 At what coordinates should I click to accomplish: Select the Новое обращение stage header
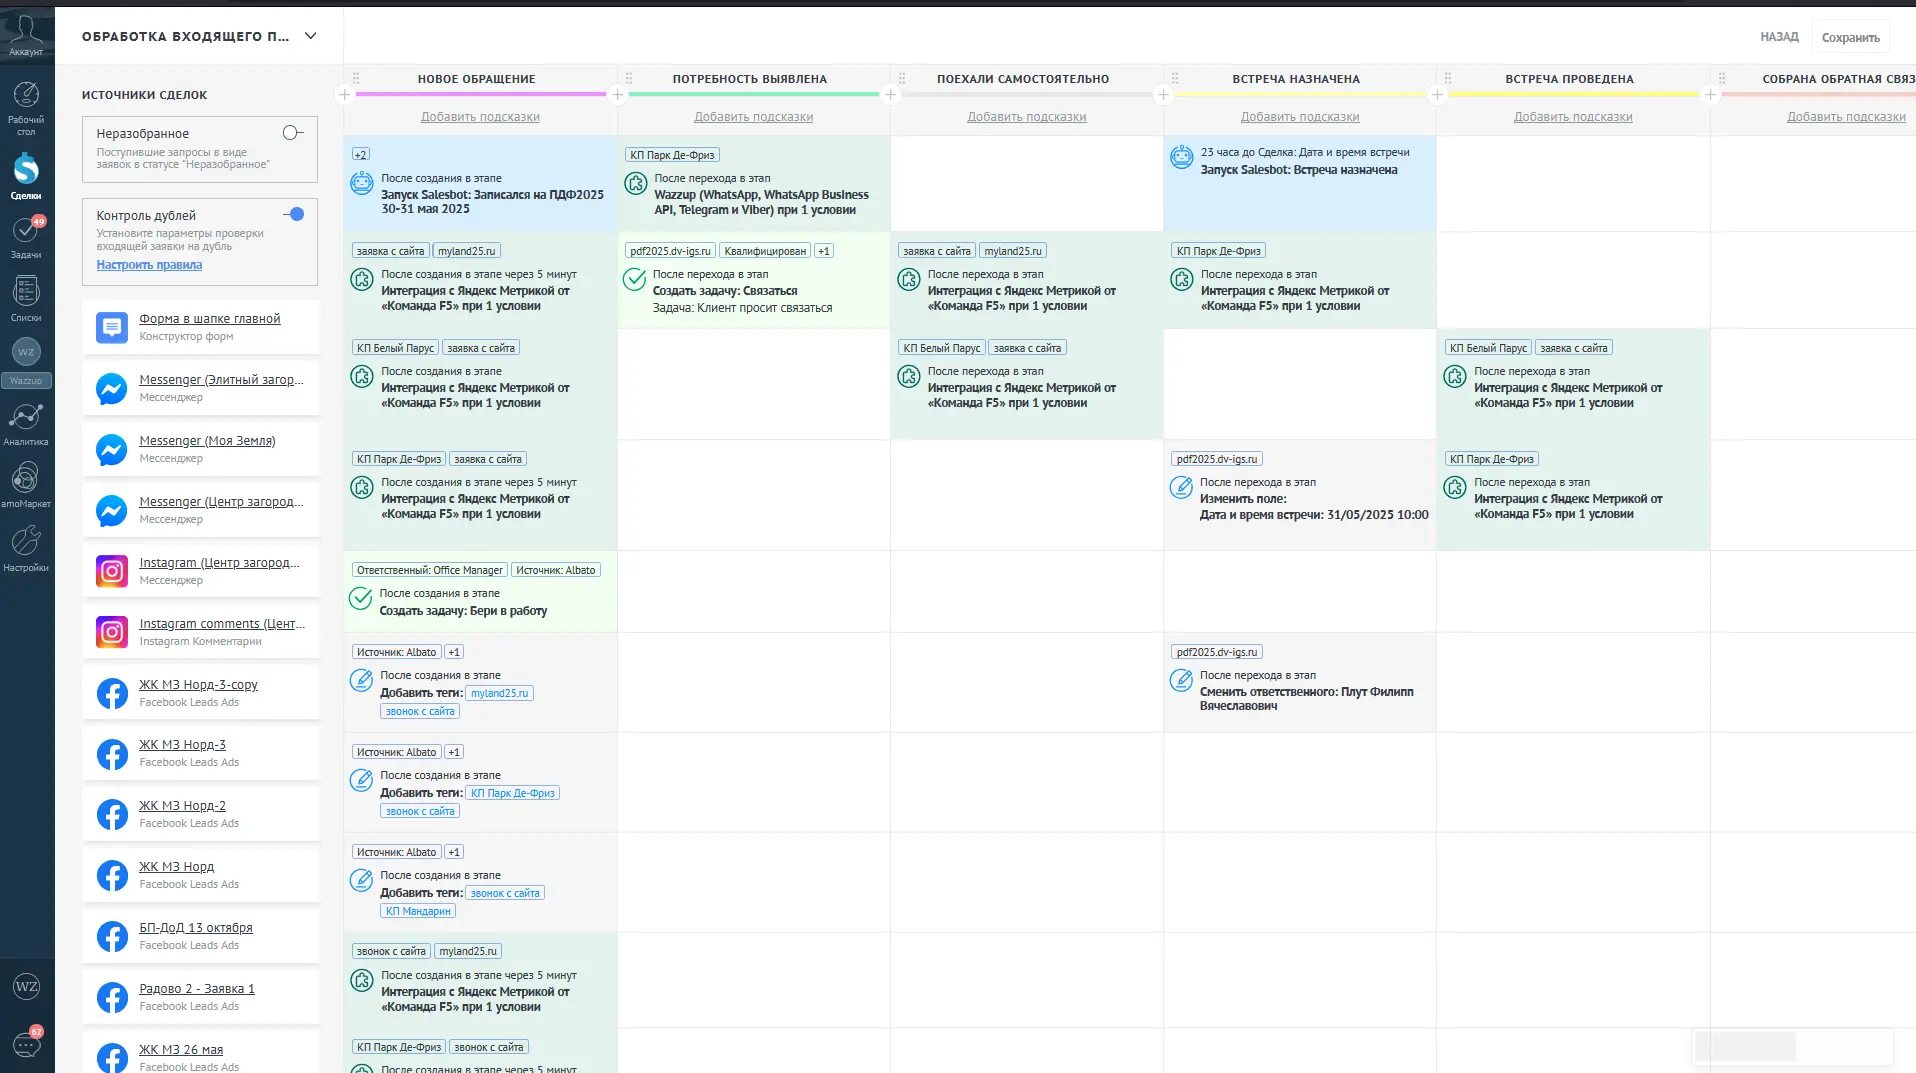(x=476, y=79)
